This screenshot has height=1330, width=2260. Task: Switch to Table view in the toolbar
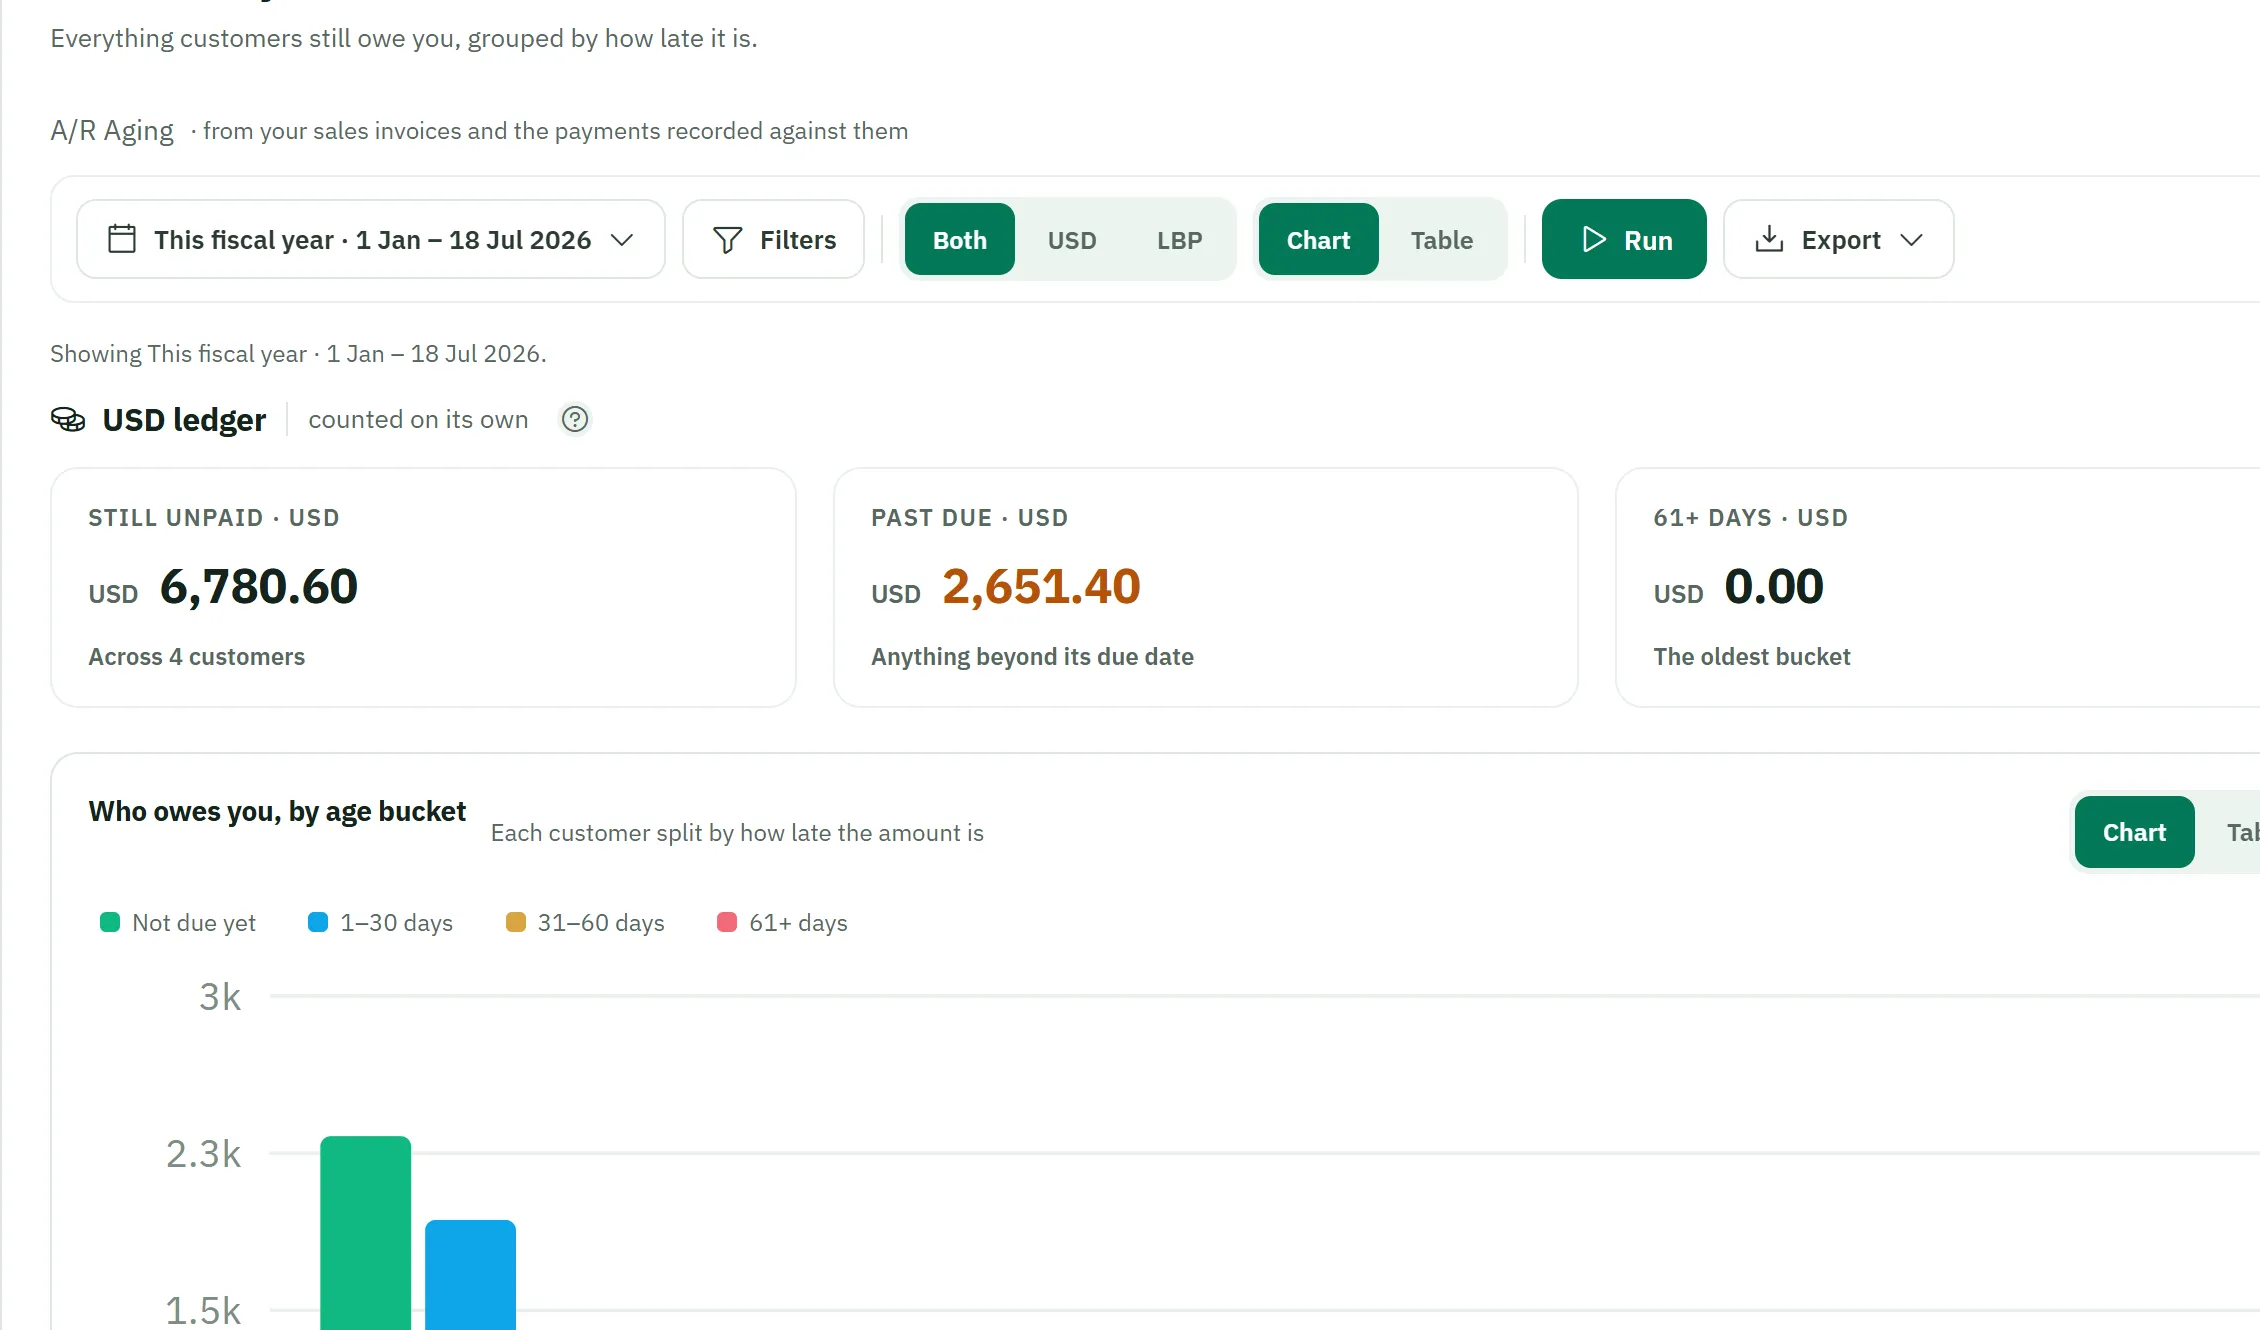[x=1442, y=240]
